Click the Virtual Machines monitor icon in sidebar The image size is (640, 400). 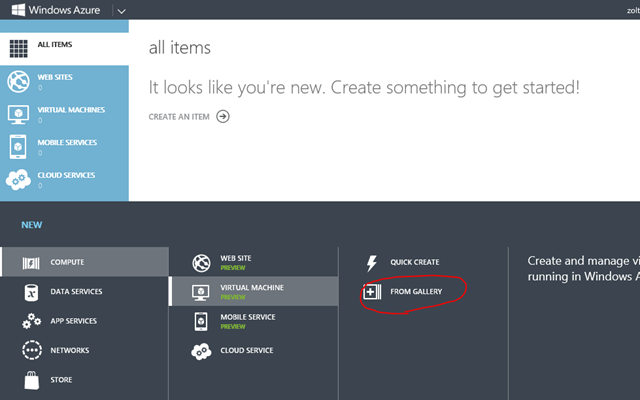click(x=18, y=113)
